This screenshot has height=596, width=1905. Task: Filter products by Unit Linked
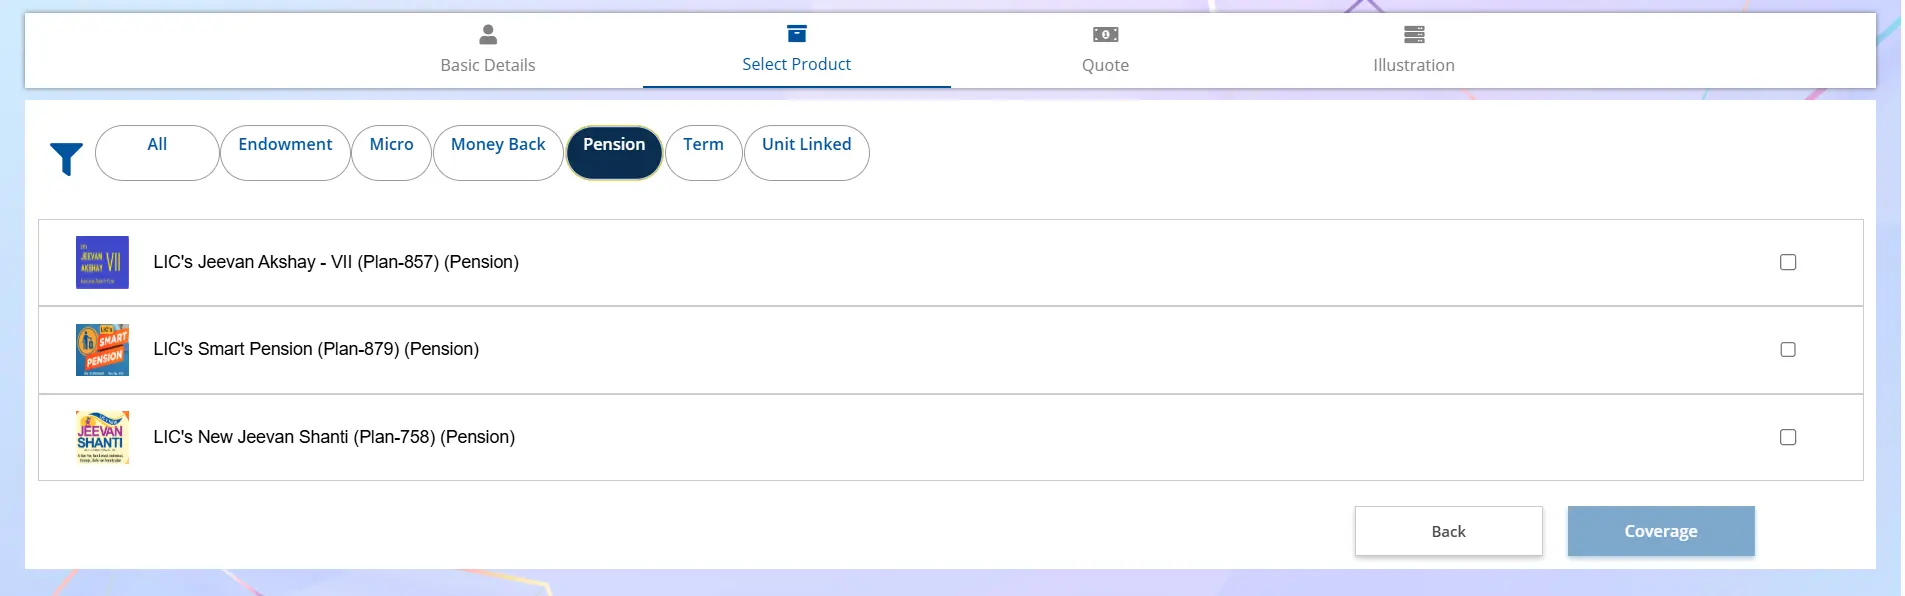[806, 153]
